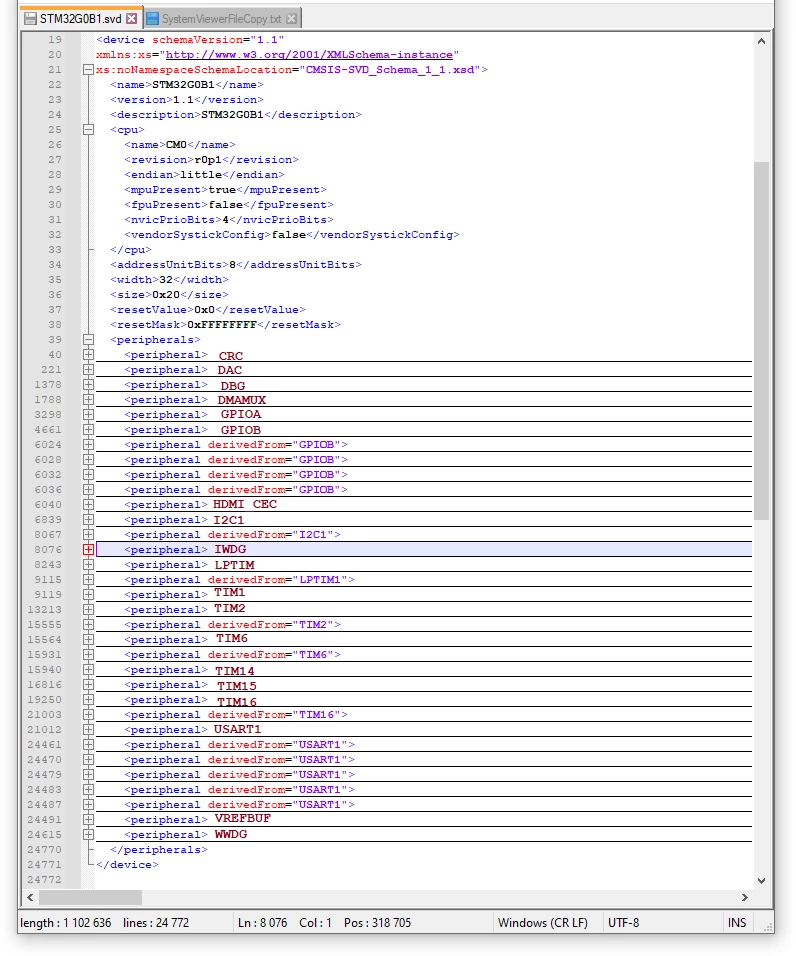Expand the DMAMUX peripheral fold
The height and width of the screenshot is (956, 796).
88,399
